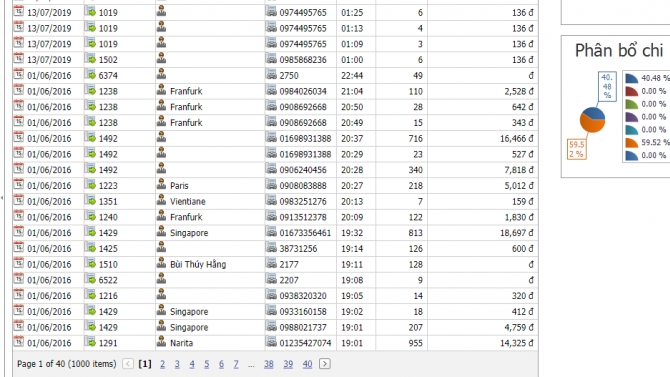Click person icon in the 20:29 row
The height and width of the screenshot is (377, 670).
point(161,153)
